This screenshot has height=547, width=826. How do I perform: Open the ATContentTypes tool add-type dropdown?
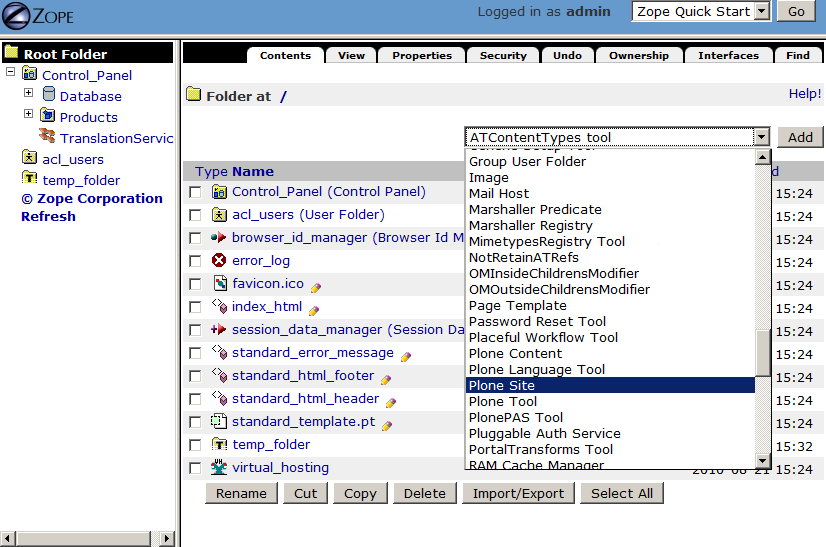(617, 138)
